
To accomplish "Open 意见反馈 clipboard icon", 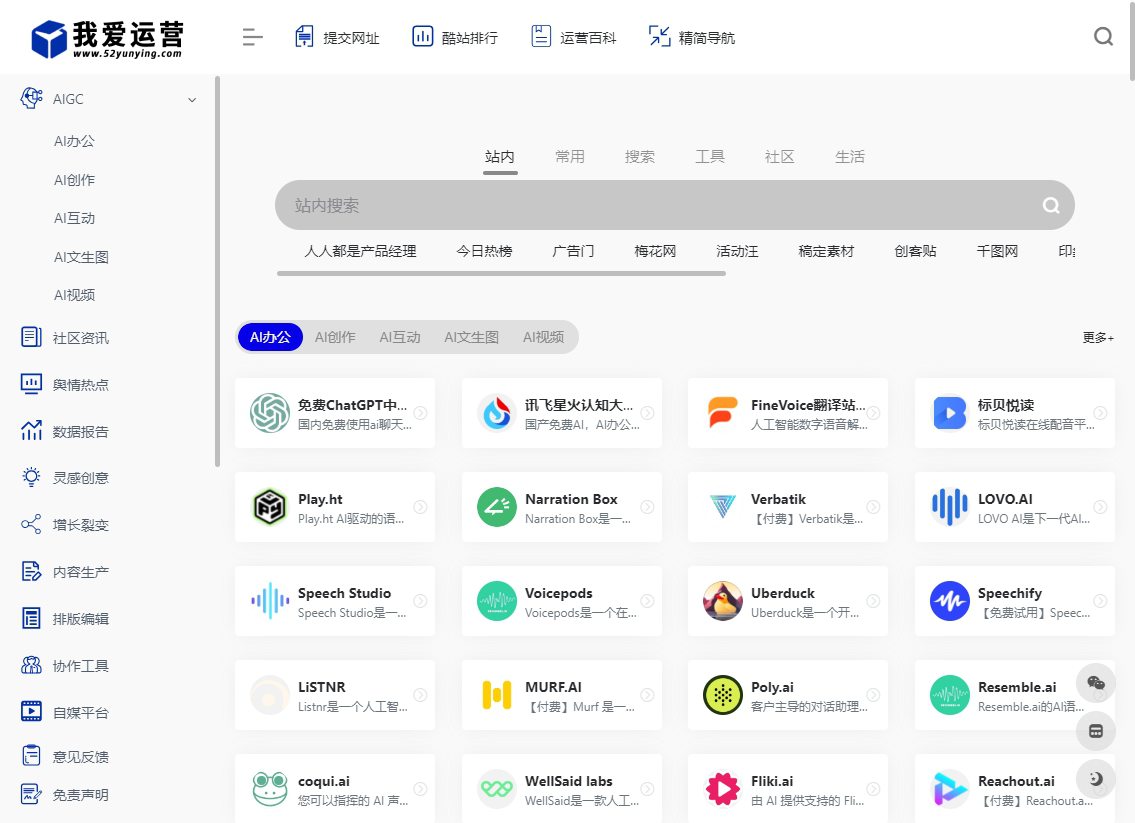I will [31, 756].
